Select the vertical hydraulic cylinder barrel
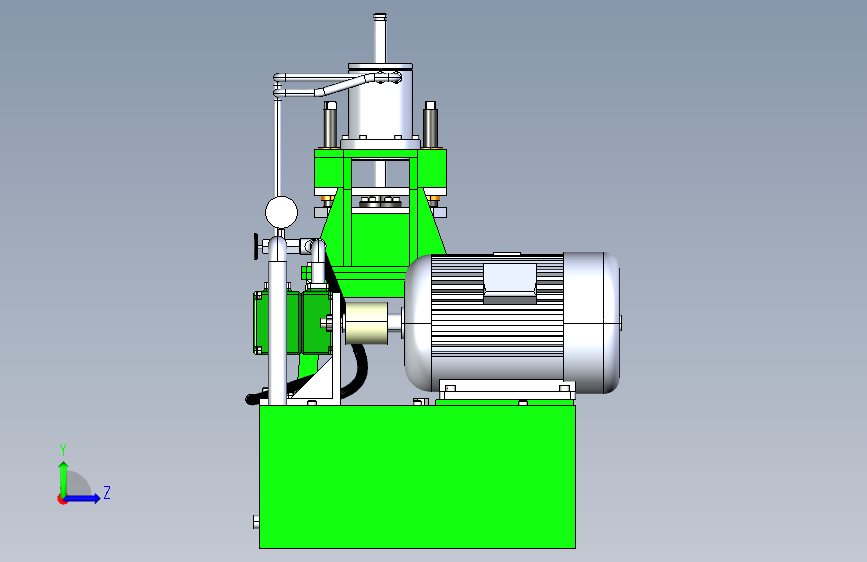The image size is (867, 562). (380, 103)
